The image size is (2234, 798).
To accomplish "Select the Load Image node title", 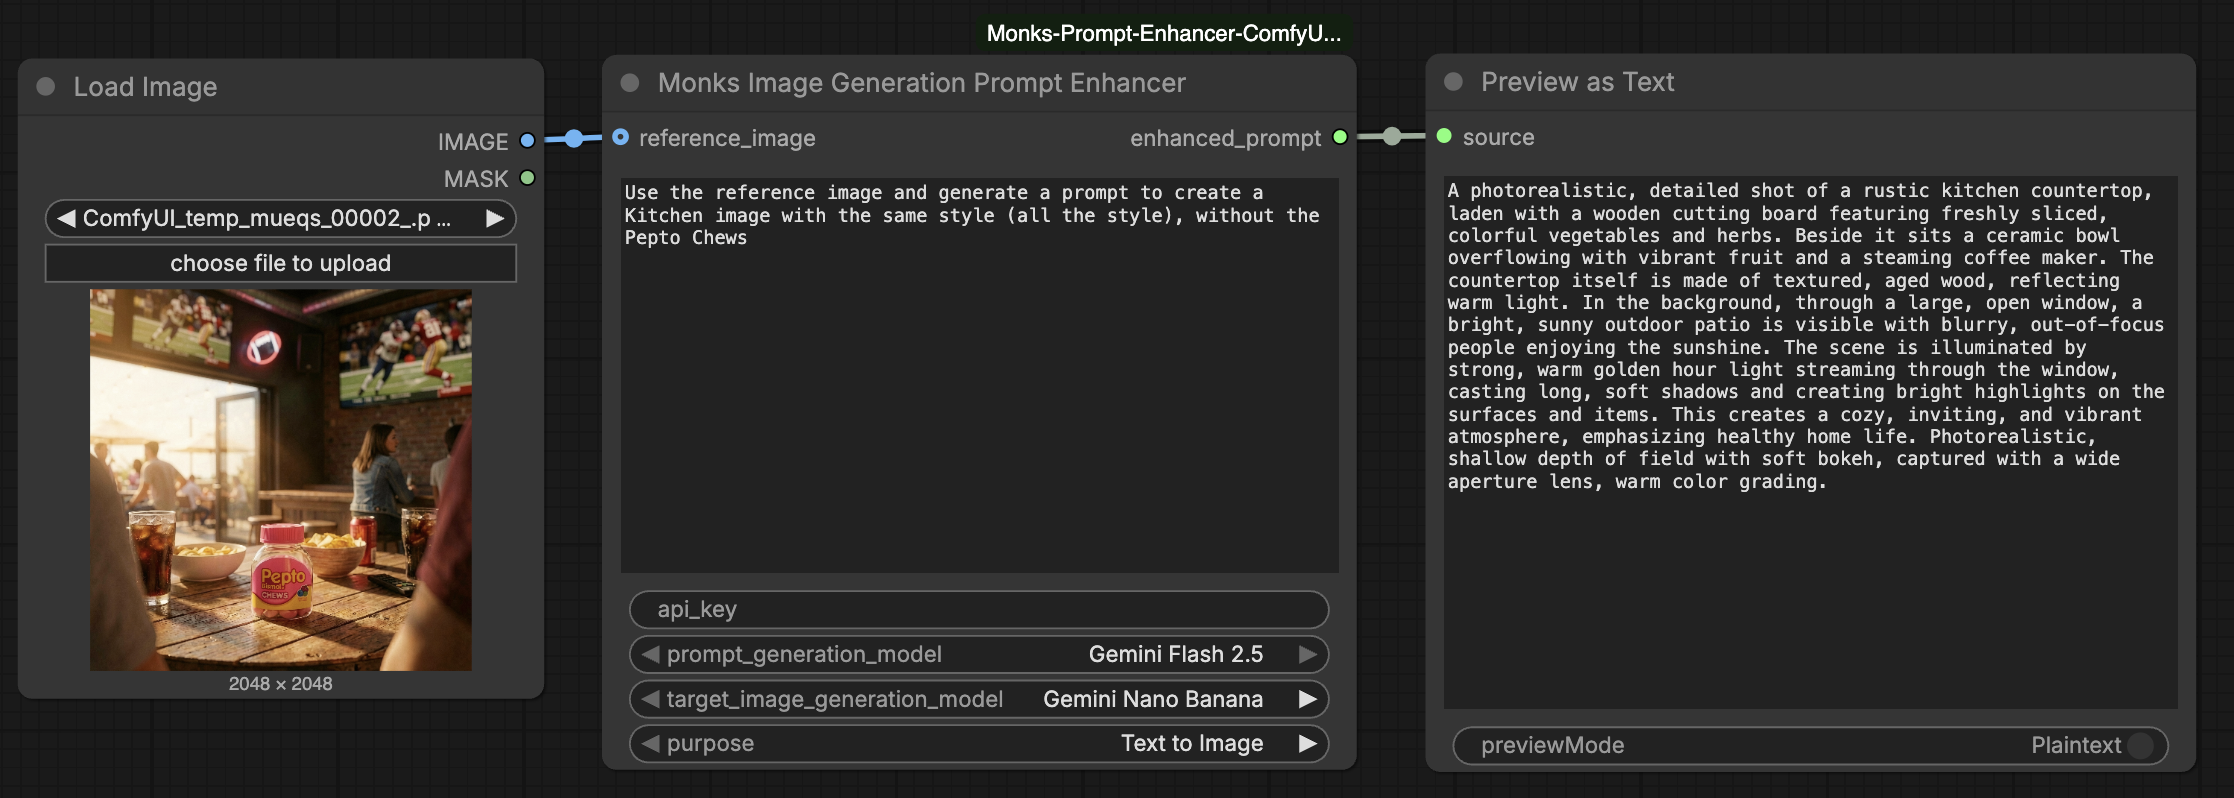I will coord(145,87).
